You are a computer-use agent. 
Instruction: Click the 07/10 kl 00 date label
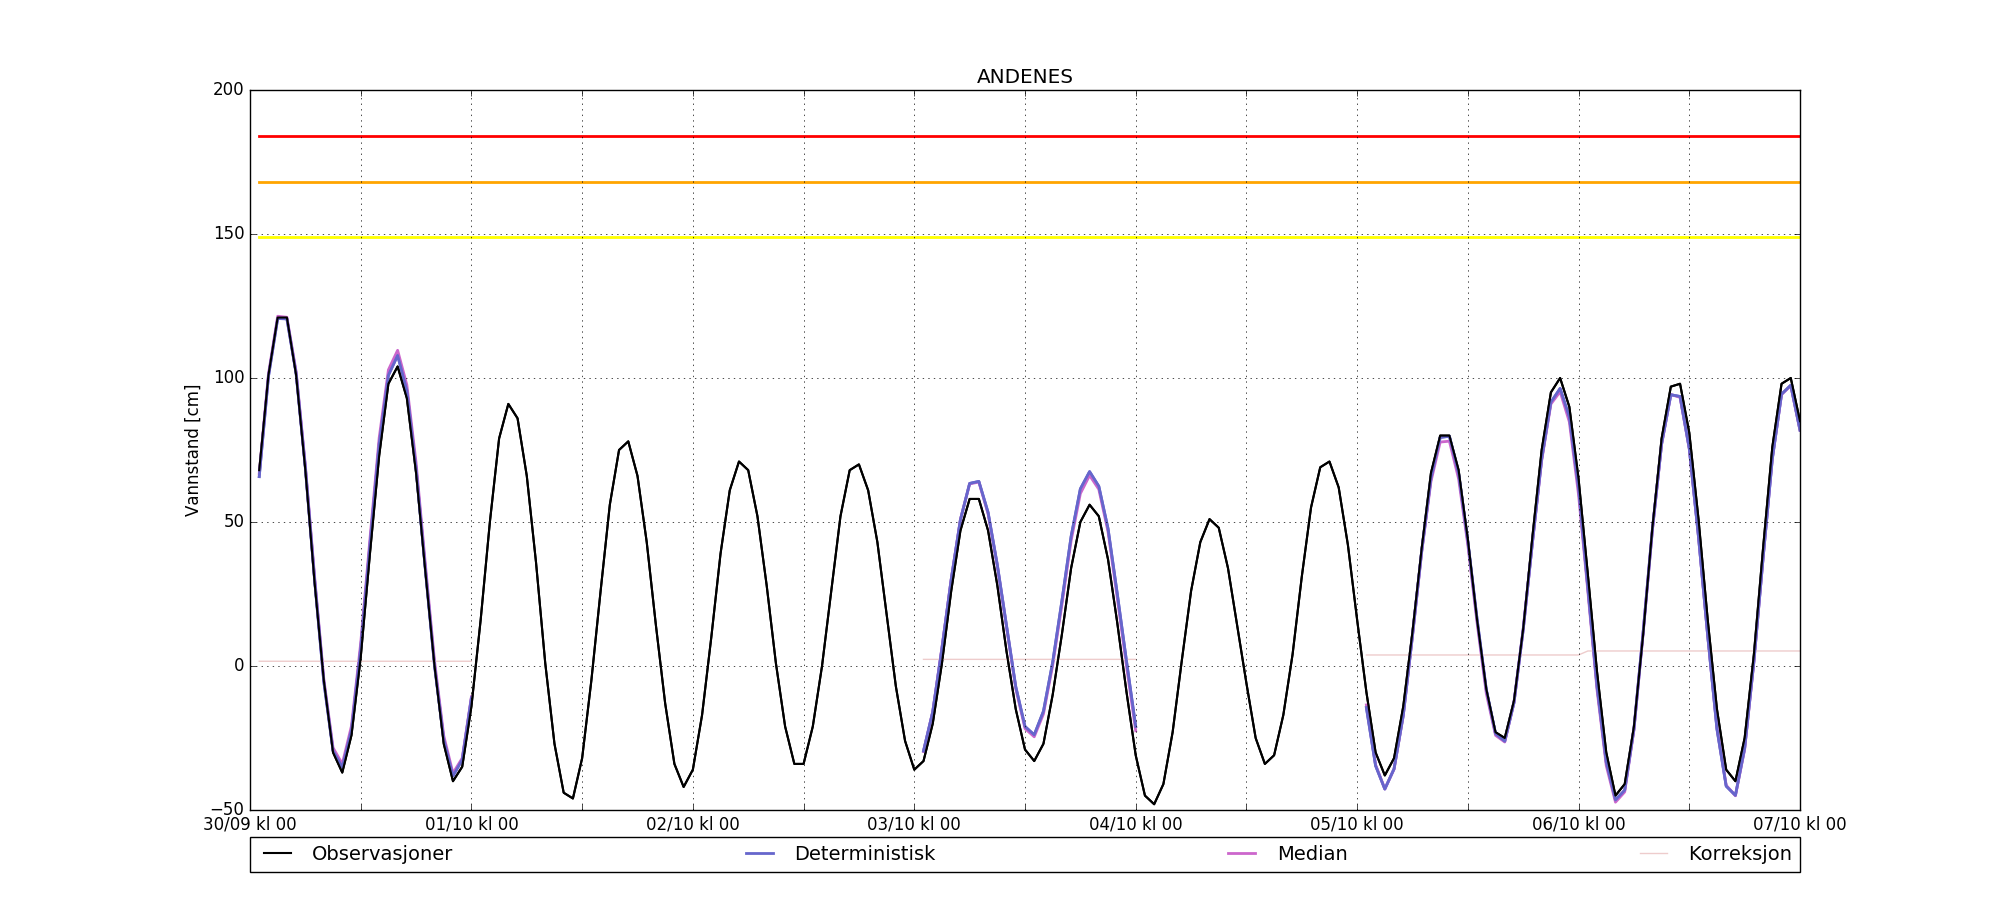click(x=1799, y=825)
